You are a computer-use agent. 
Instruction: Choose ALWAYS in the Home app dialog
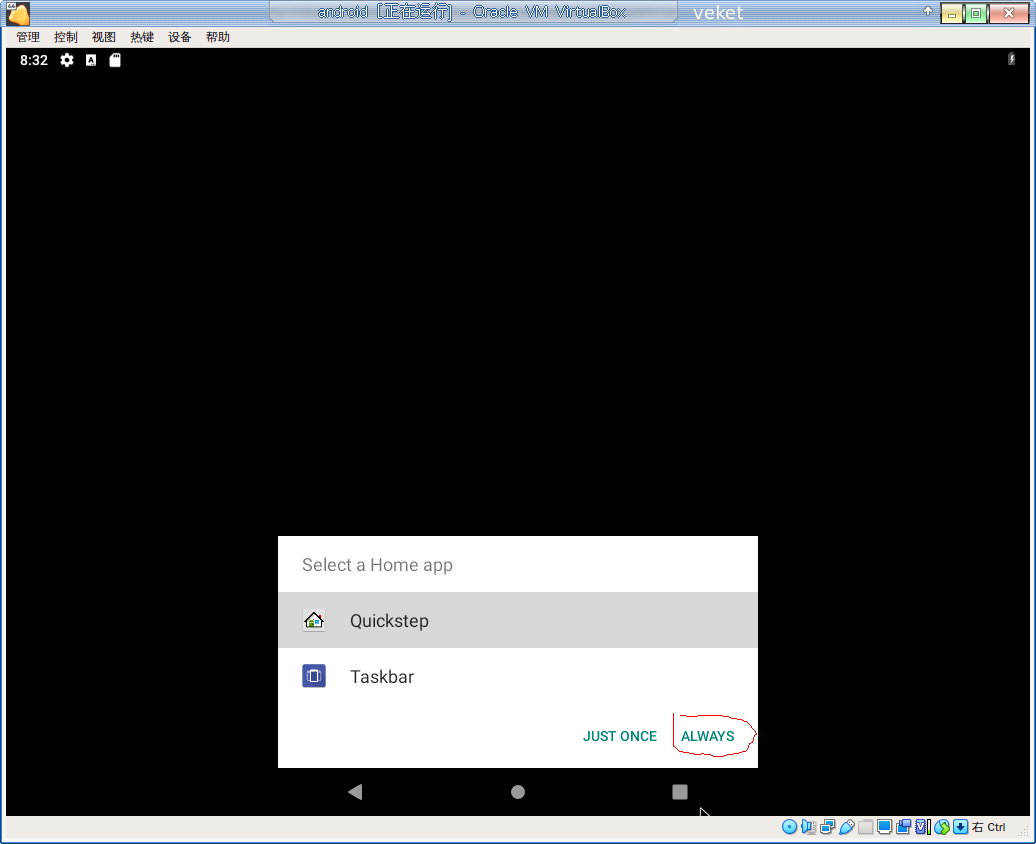[x=708, y=736]
